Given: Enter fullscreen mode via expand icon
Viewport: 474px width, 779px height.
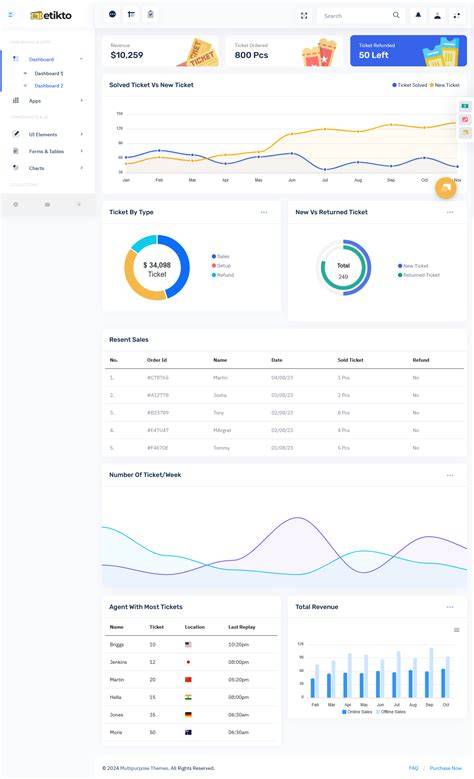Looking at the screenshot, I should [x=304, y=16].
